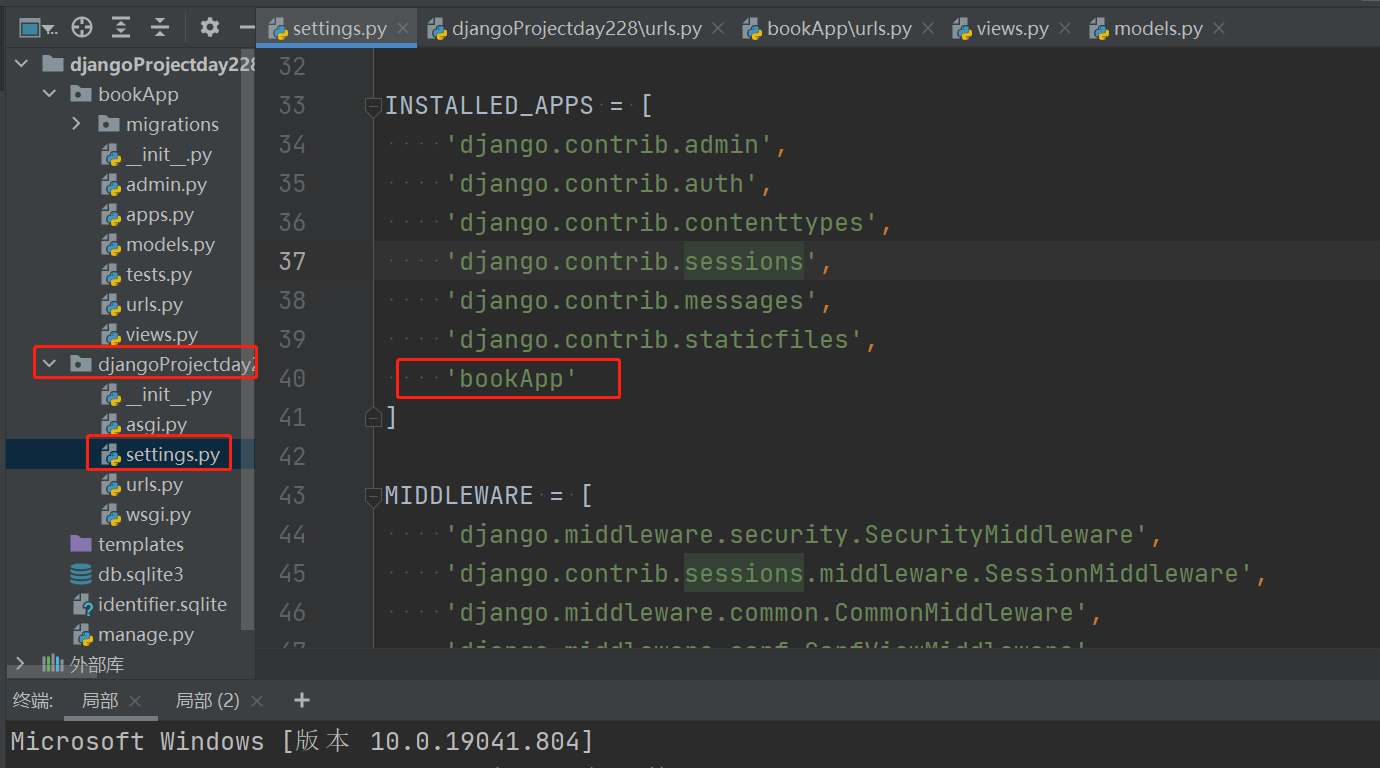Click the project tree vertical scrollbar

250,340
